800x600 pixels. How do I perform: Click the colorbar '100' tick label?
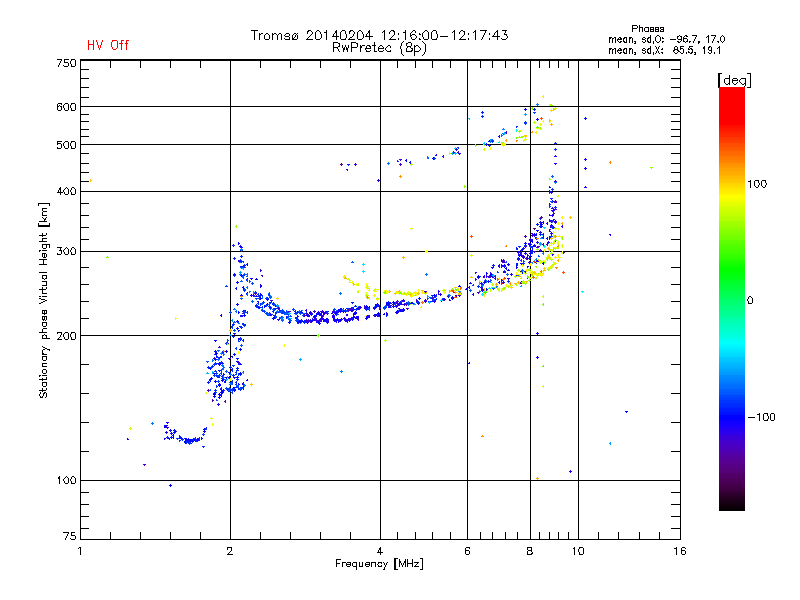click(757, 184)
